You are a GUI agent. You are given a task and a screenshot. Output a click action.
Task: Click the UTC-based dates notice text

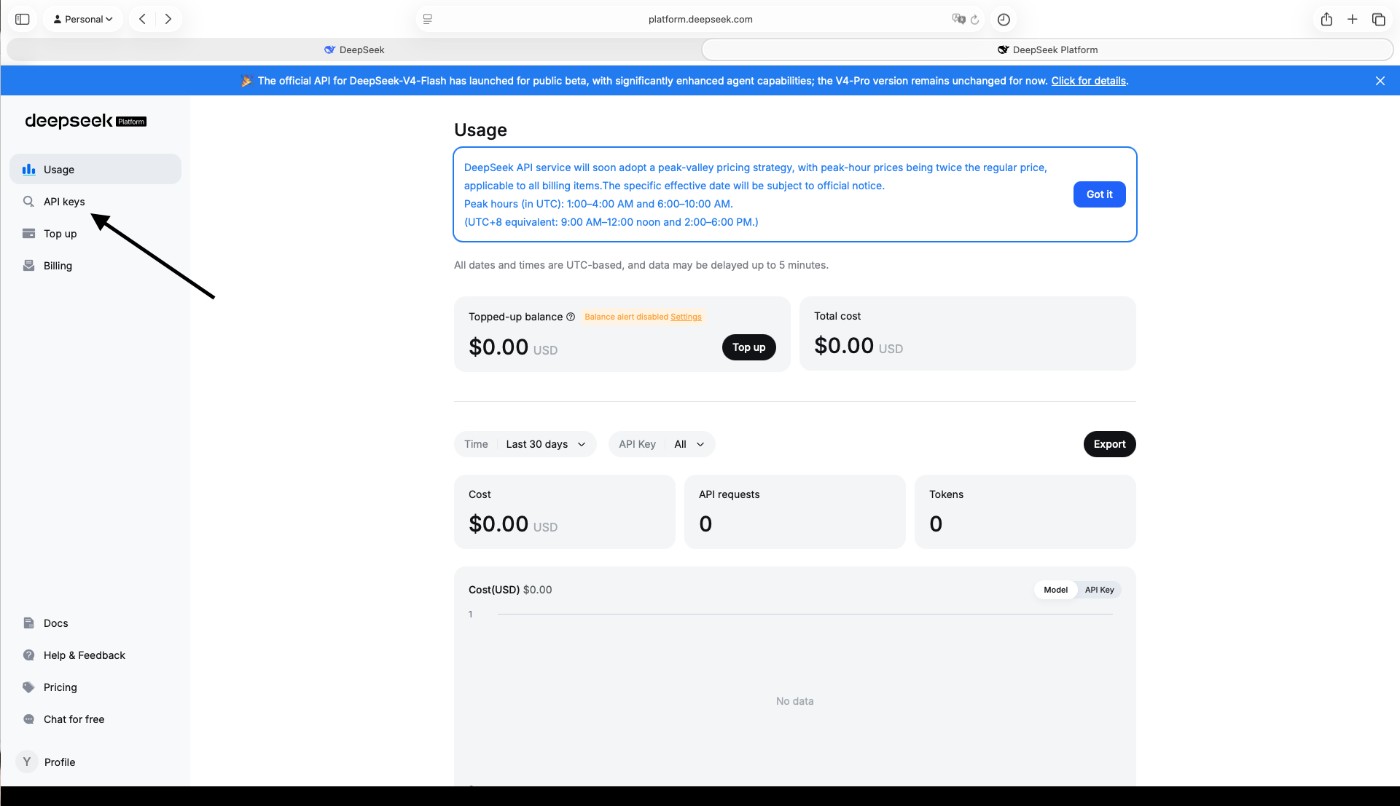[x=641, y=265]
